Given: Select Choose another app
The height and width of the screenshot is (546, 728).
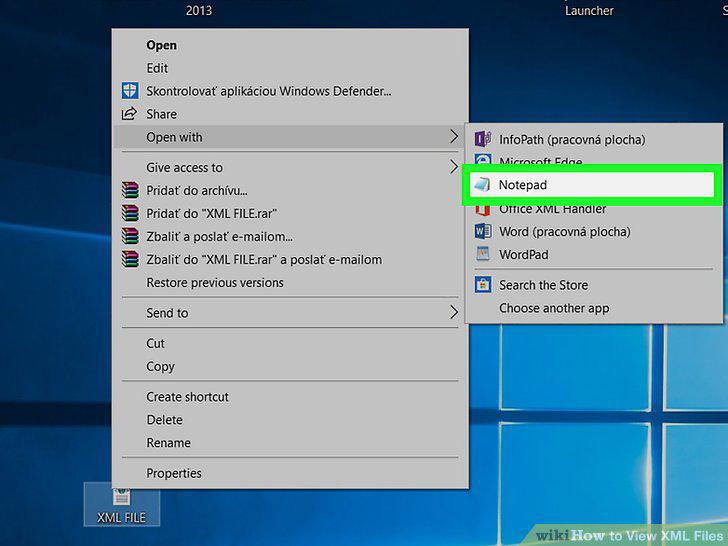Looking at the screenshot, I should coord(594,308).
